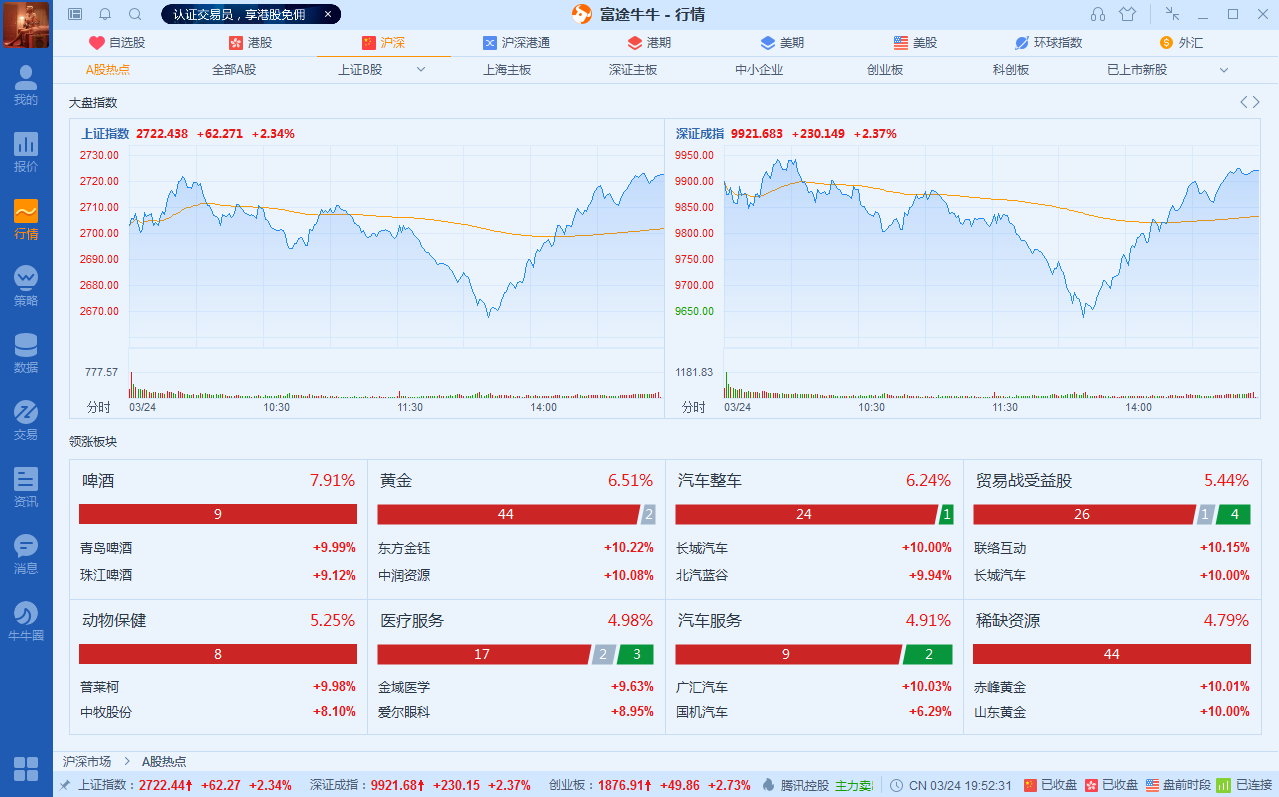Click the previous index arrow in 大盘指数
The image size is (1279, 797).
point(1244,102)
